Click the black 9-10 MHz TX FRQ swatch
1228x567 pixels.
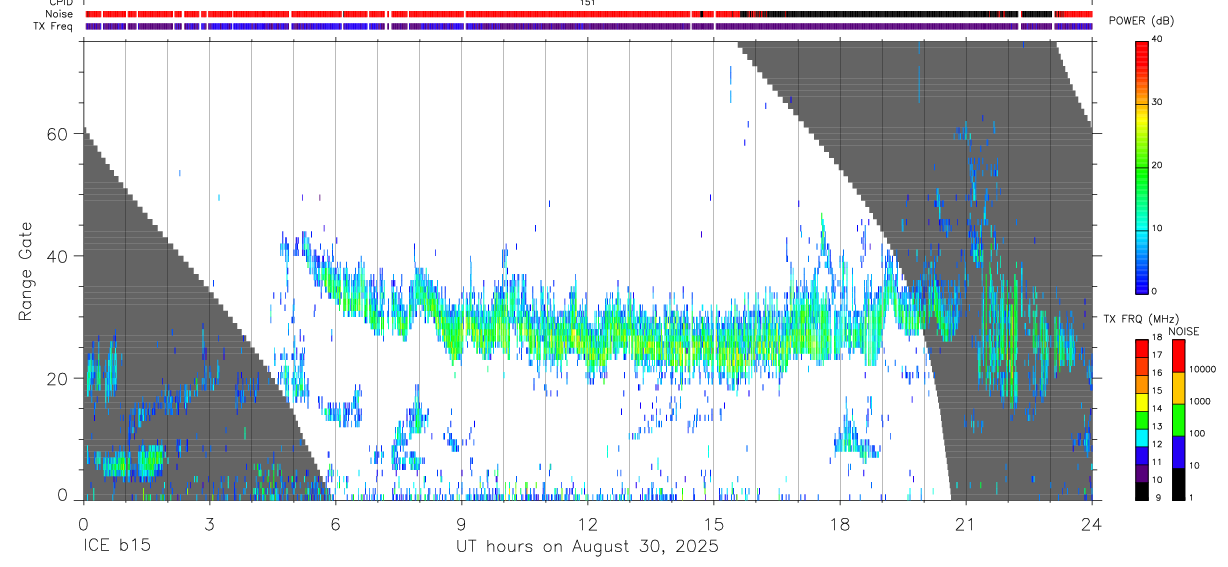[x=1142, y=489]
